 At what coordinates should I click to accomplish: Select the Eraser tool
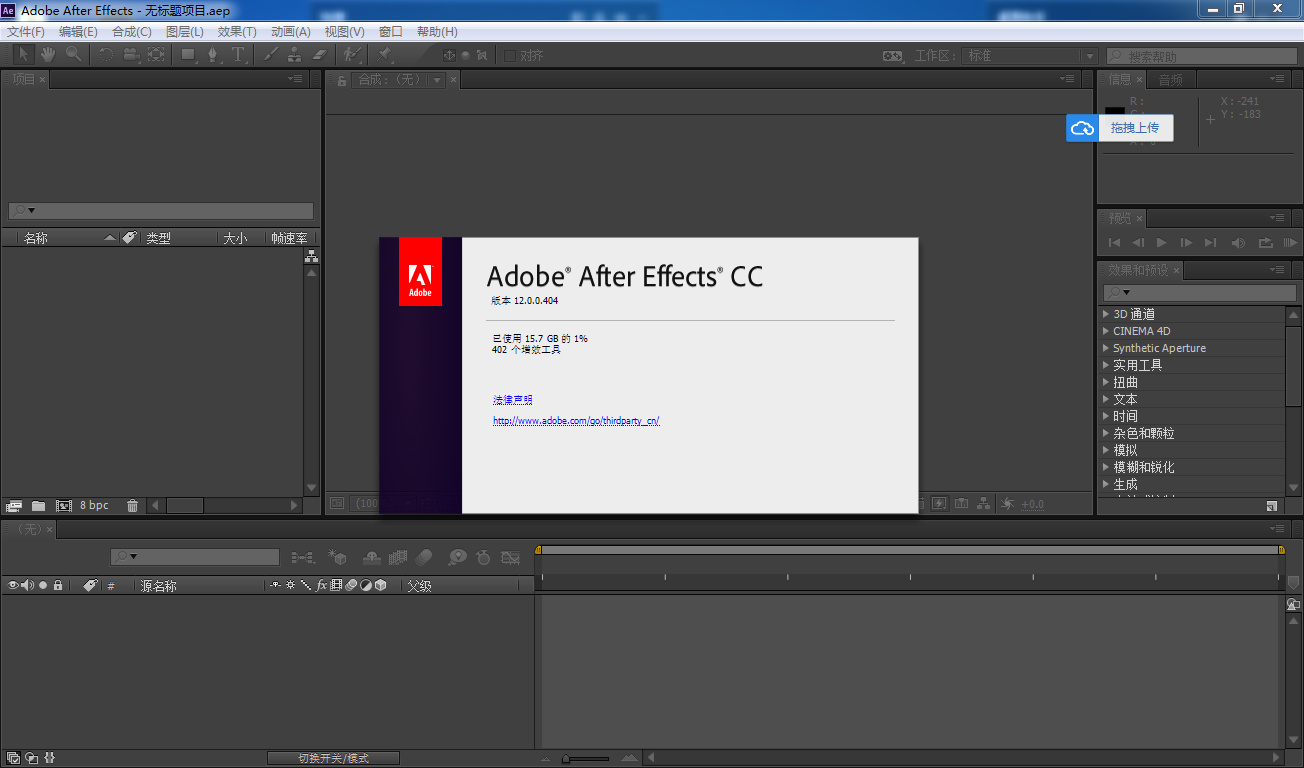tap(320, 55)
